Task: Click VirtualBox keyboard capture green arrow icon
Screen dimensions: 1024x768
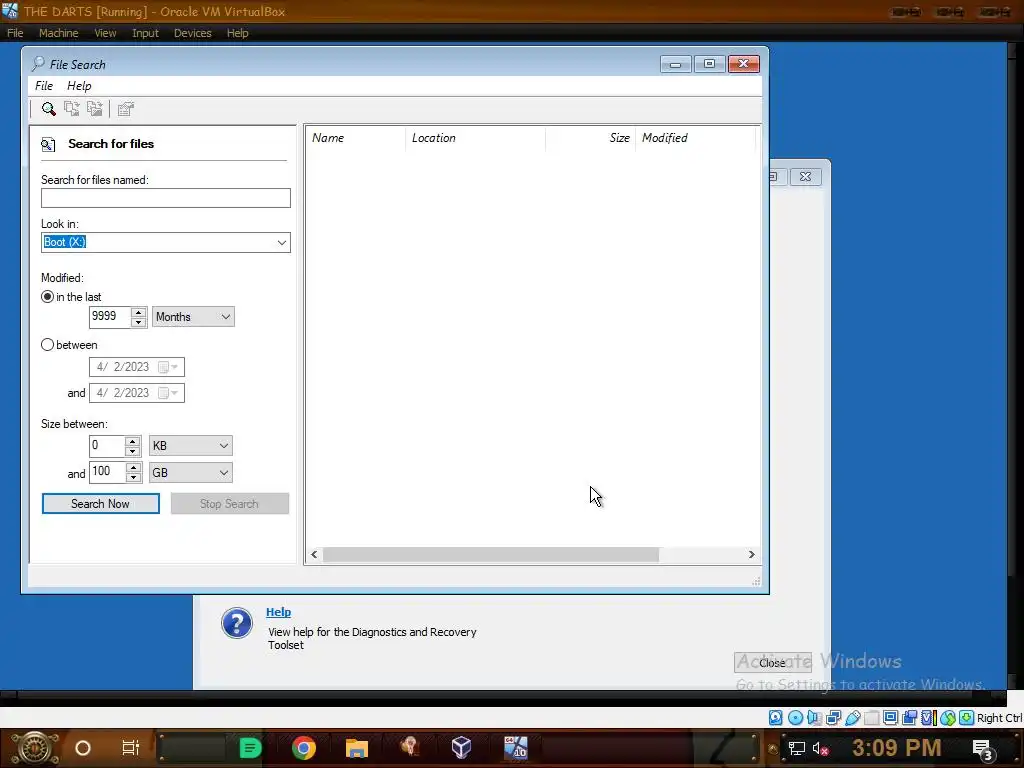Action: pos(967,718)
